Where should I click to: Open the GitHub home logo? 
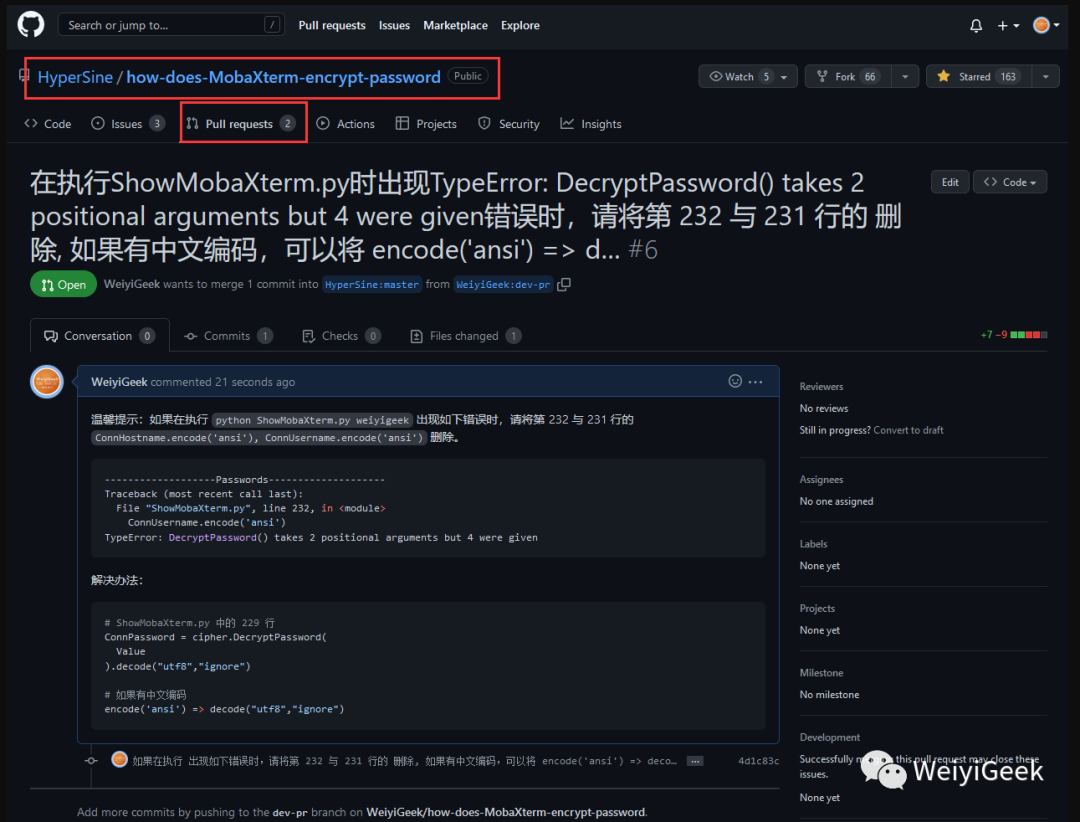pos(30,25)
